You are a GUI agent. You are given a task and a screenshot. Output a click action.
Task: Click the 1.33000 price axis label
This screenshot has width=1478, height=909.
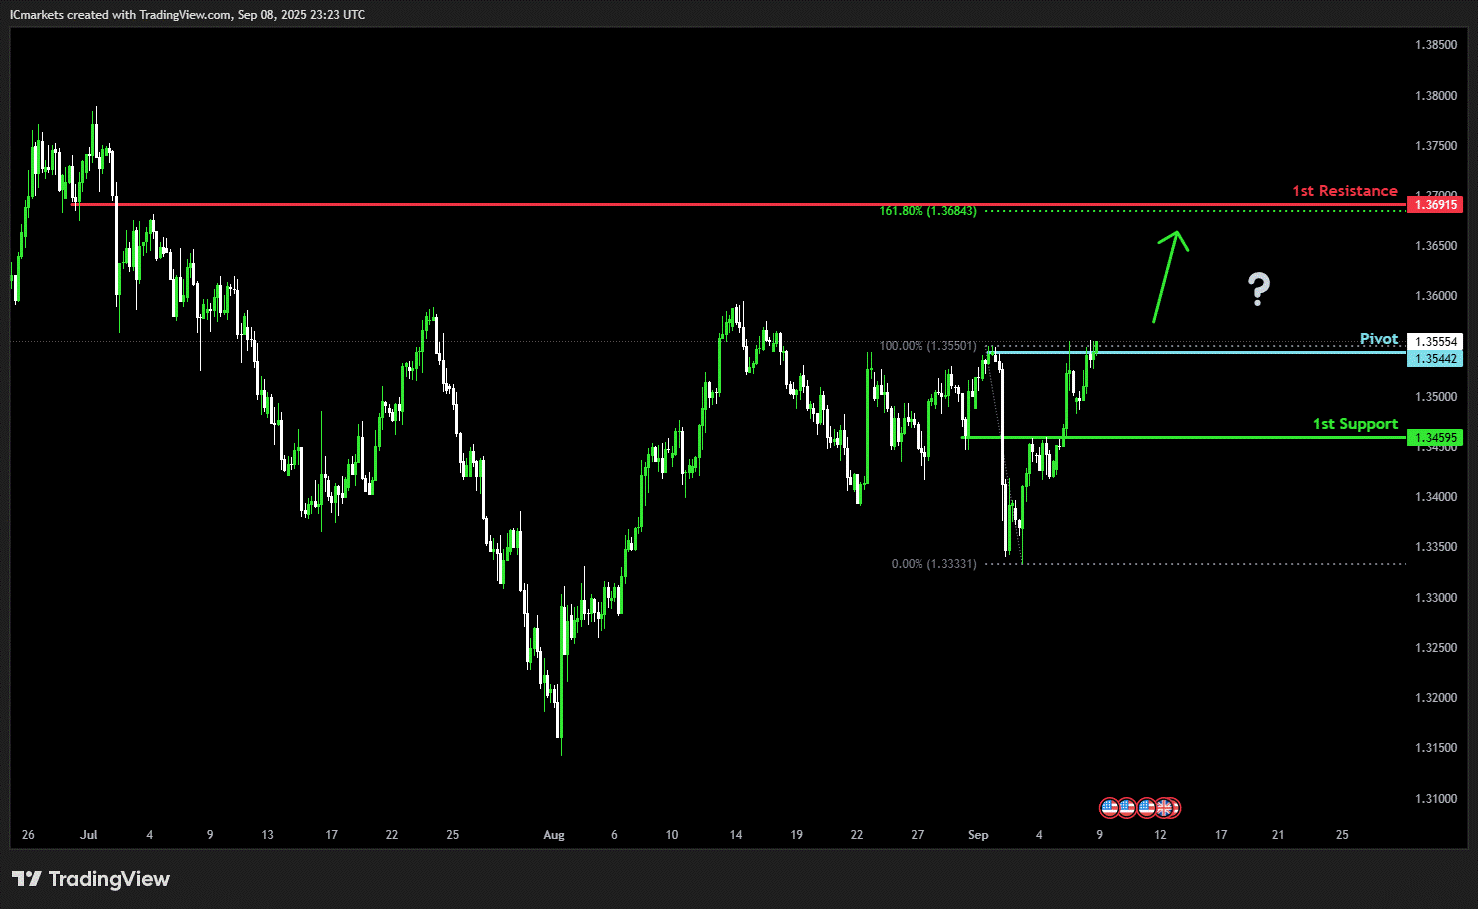pos(1435,598)
